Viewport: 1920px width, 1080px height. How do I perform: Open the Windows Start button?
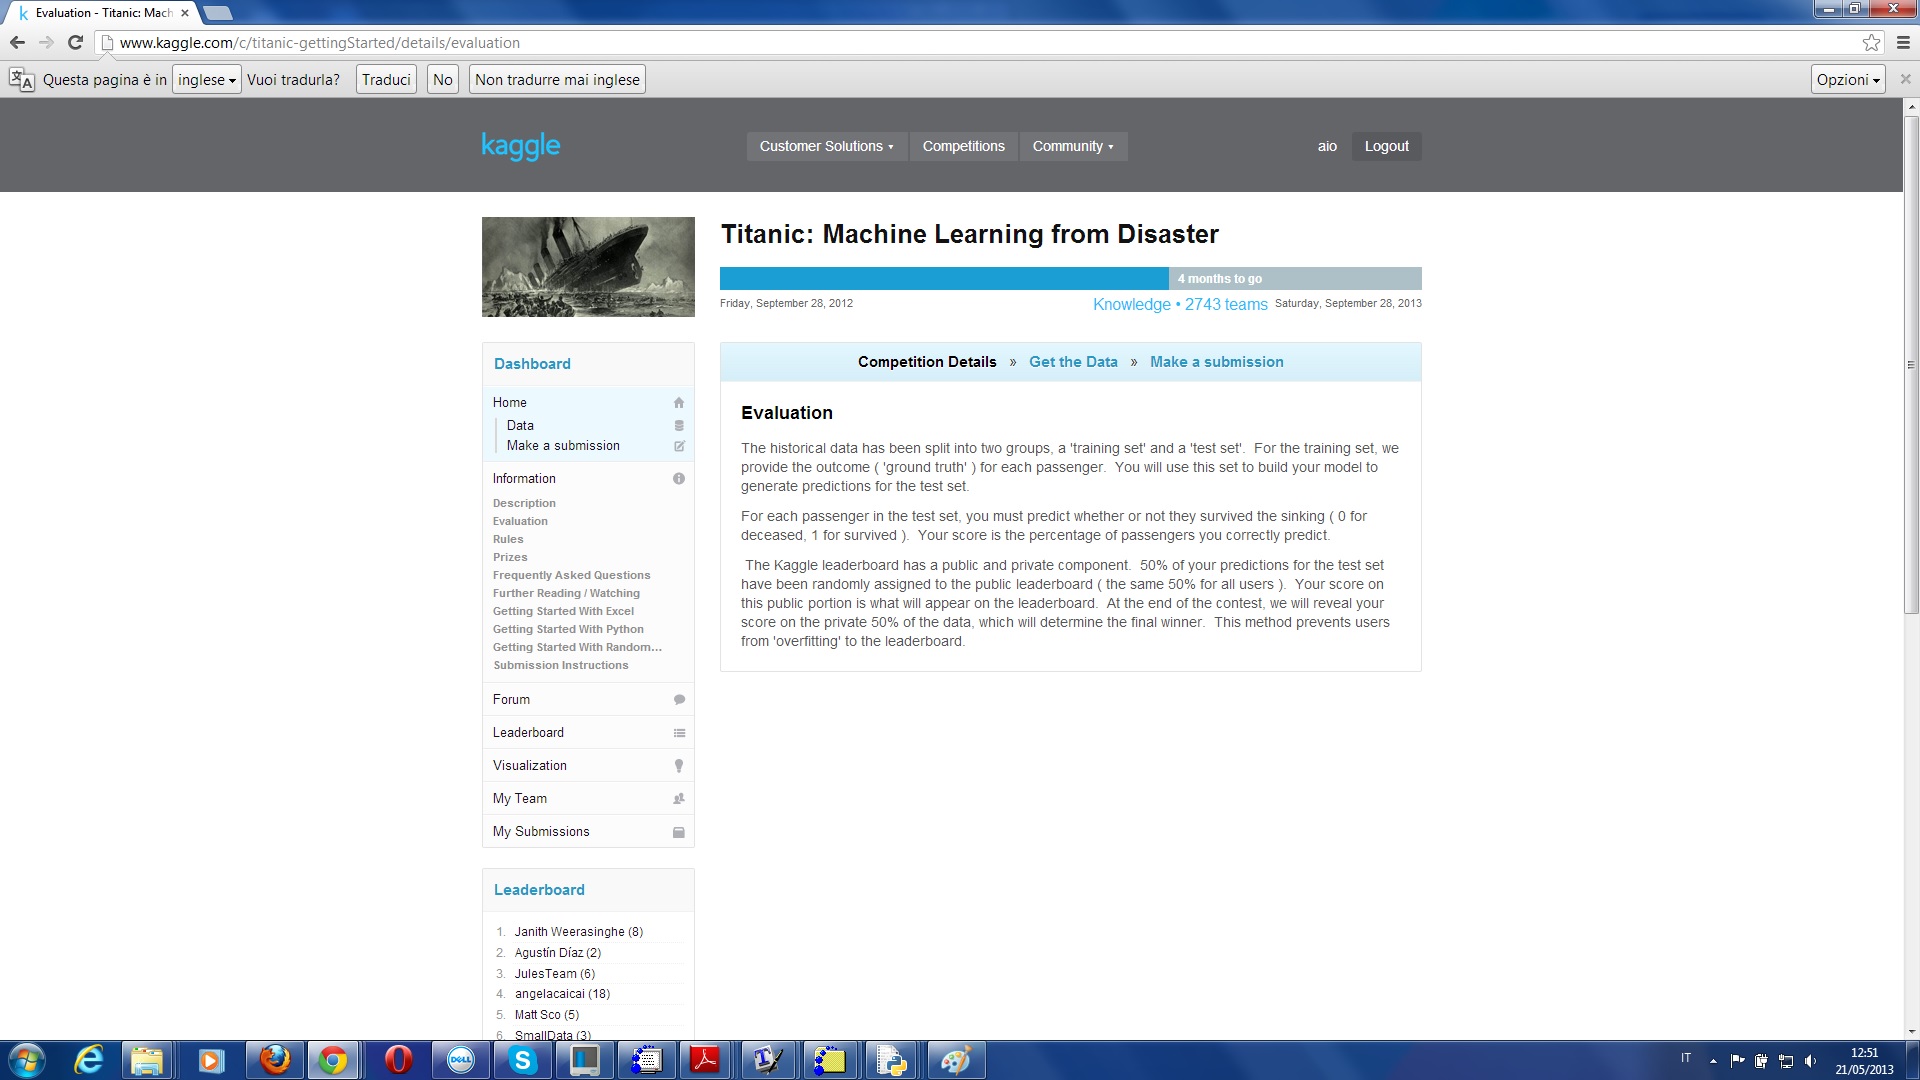(x=27, y=1060)
